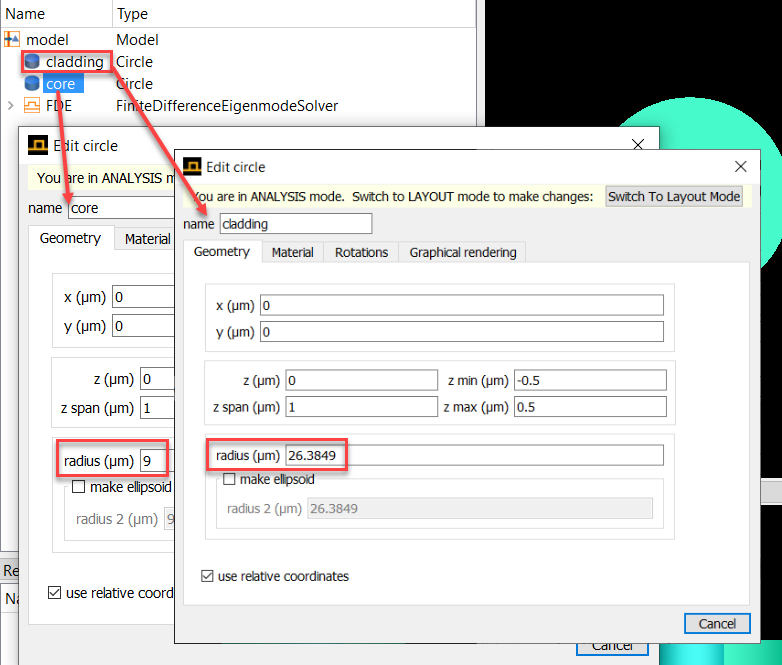Toggle make ellipsoid in core dialog
This screenshot has height=665, width=782.
point(79,486)
